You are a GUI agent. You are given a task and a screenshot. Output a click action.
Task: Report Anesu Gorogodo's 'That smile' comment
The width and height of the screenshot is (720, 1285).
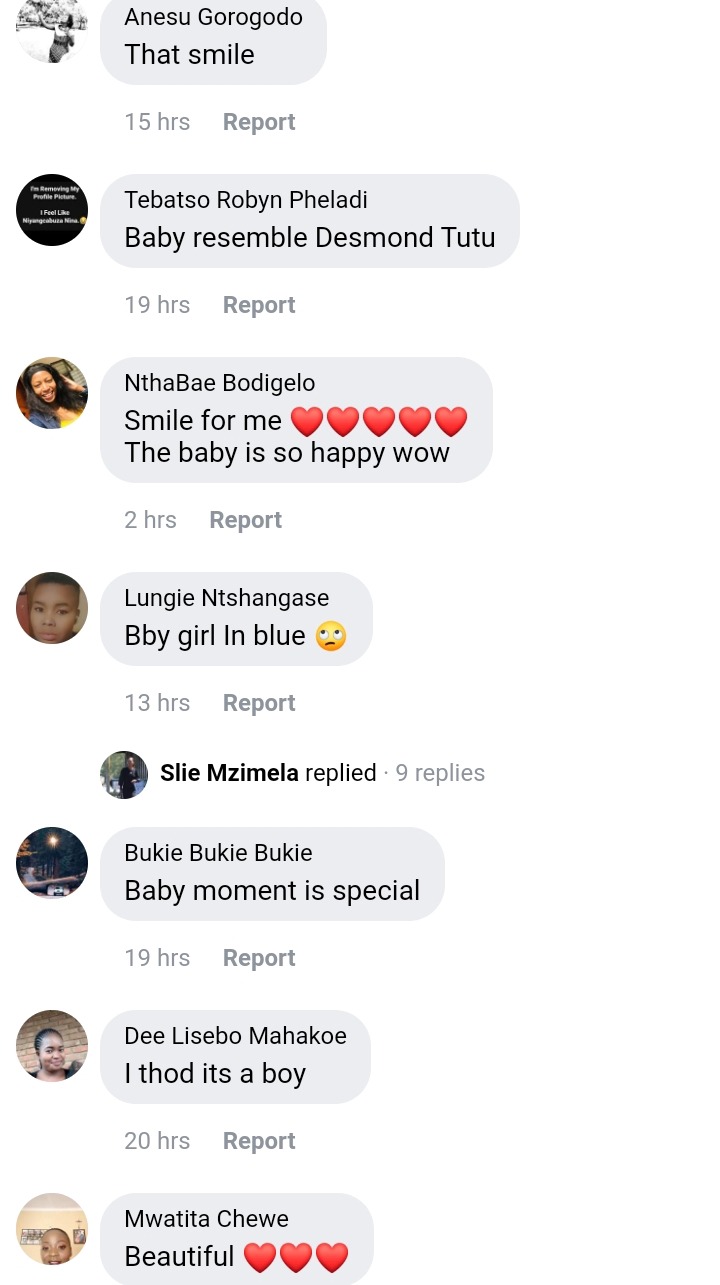(x=259, y=122)
